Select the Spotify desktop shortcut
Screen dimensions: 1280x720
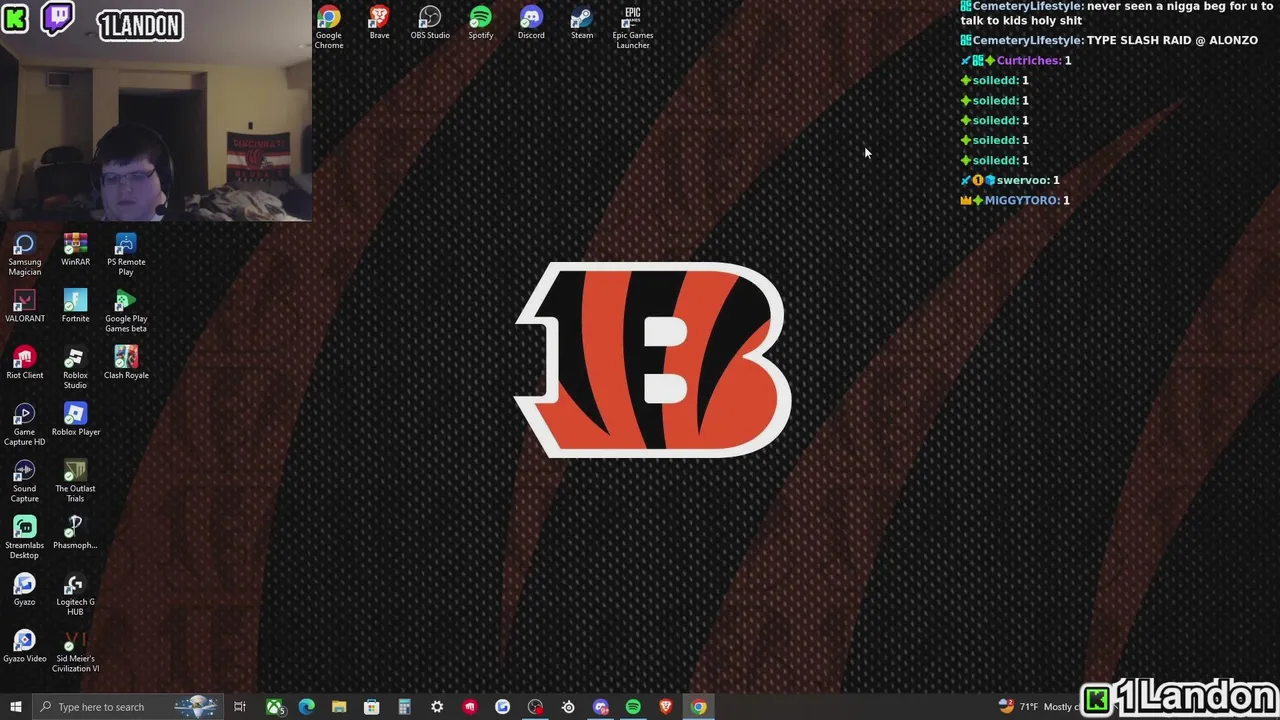(481, 23)
